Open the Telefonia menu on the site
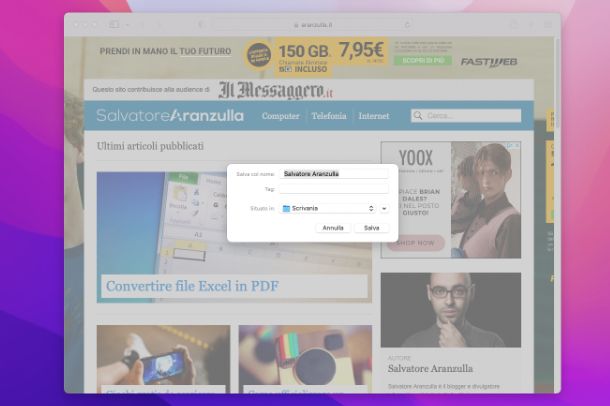610x406 pixels. [329, 116]
